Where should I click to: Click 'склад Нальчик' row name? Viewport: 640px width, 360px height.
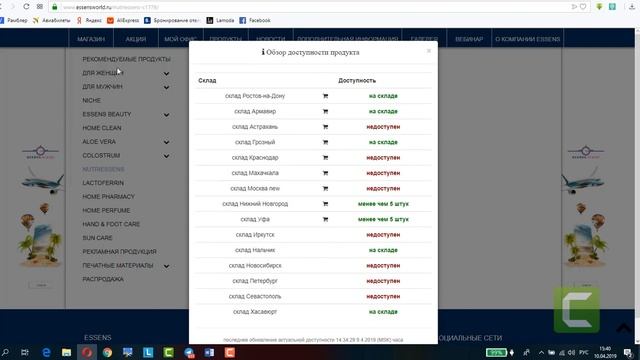click(x=255, y=250)
